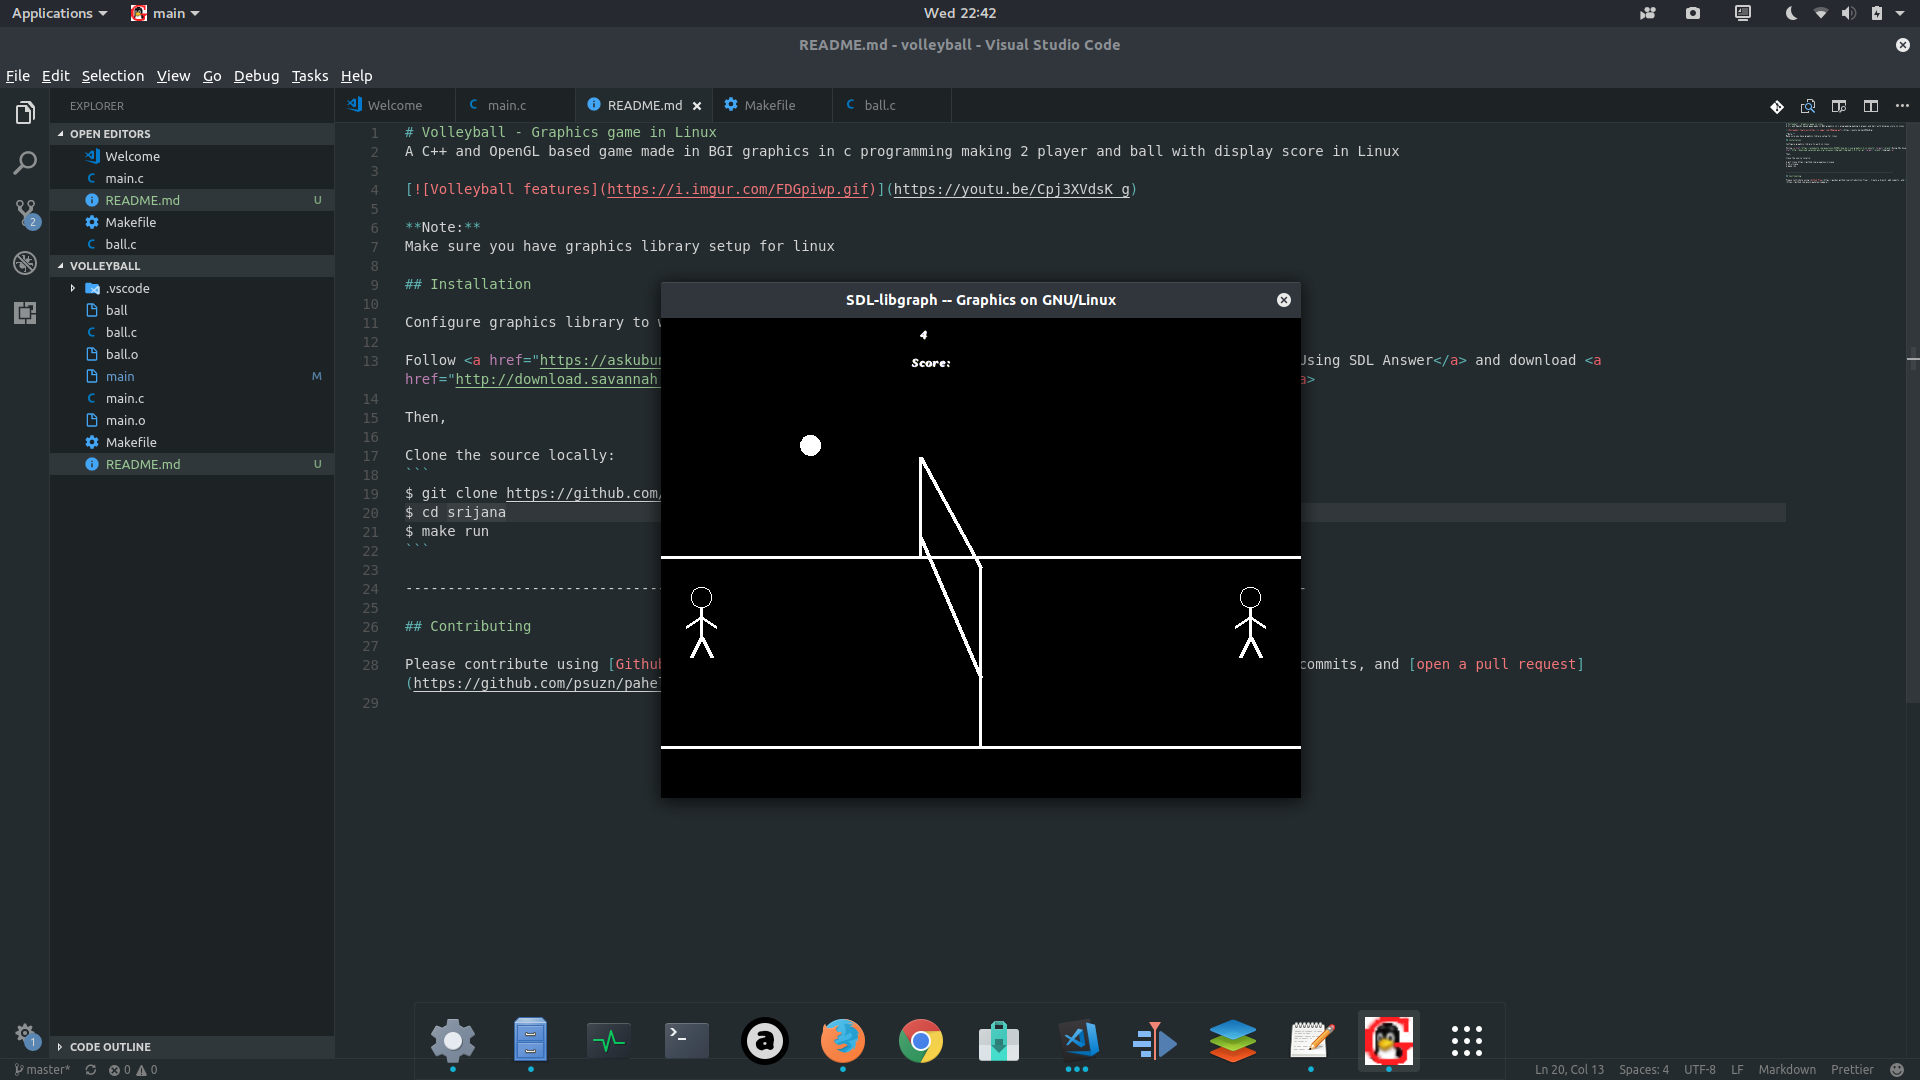The height and width of the screenshot is (1080, 1920).
Task: Launch the Terminal from the dock
Action: pyautogui.click(x=687, y=1041)
